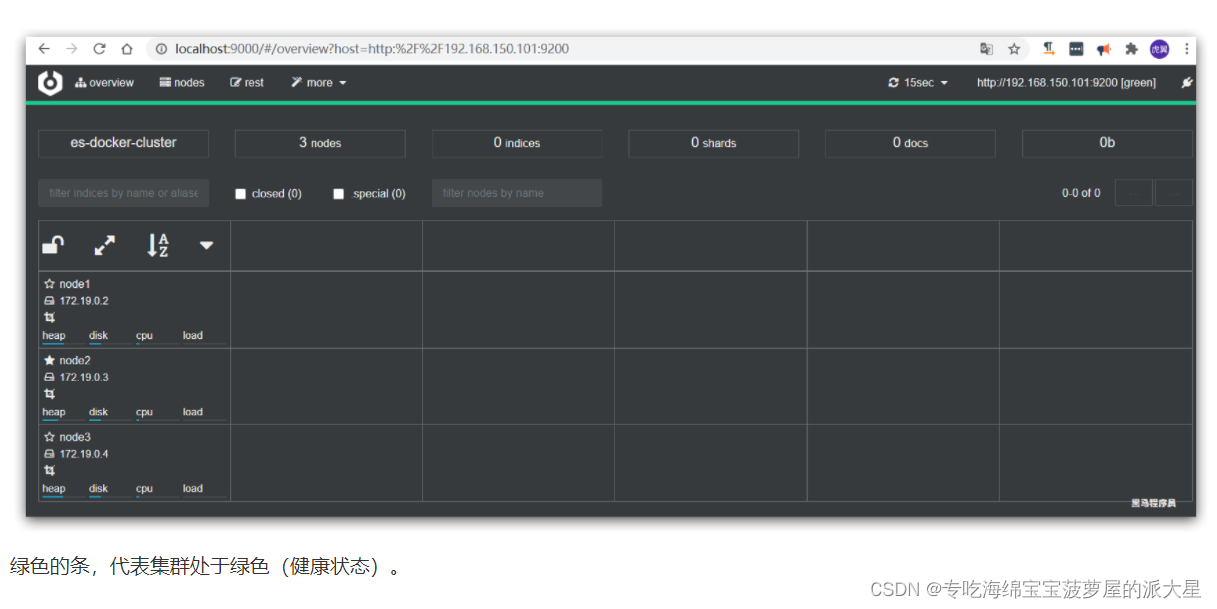This screenshot has width=1217, height=609.
Task: Toggle the unlock padlock icon
Action: (x=53, y=245)
